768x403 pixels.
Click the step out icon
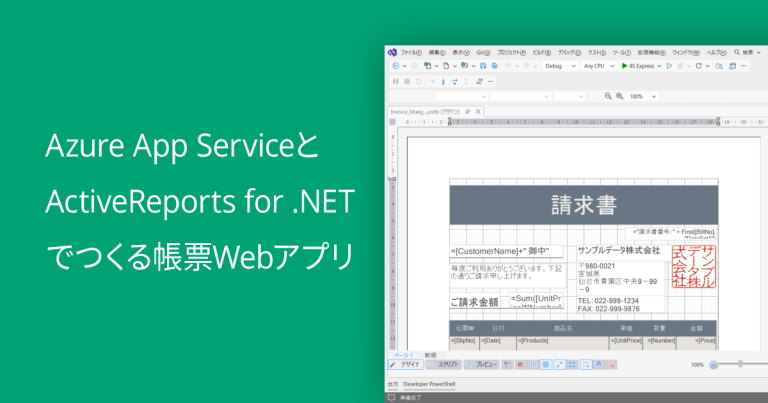tap(466, 82)
